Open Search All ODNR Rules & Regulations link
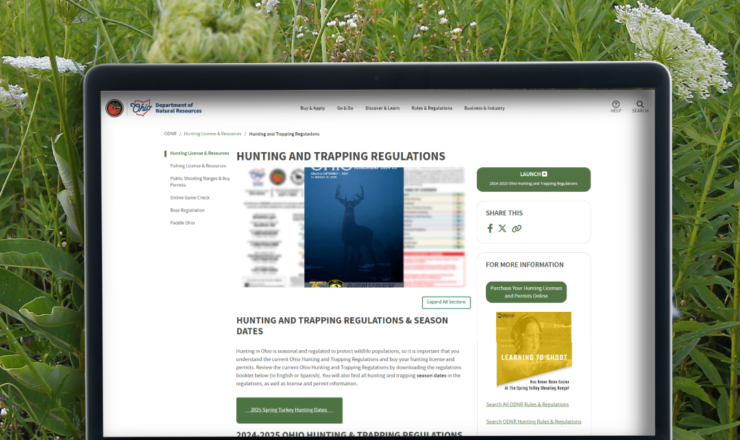Viewport: 740px width, 440px height. pyautogui.click(x=527, y=405)
